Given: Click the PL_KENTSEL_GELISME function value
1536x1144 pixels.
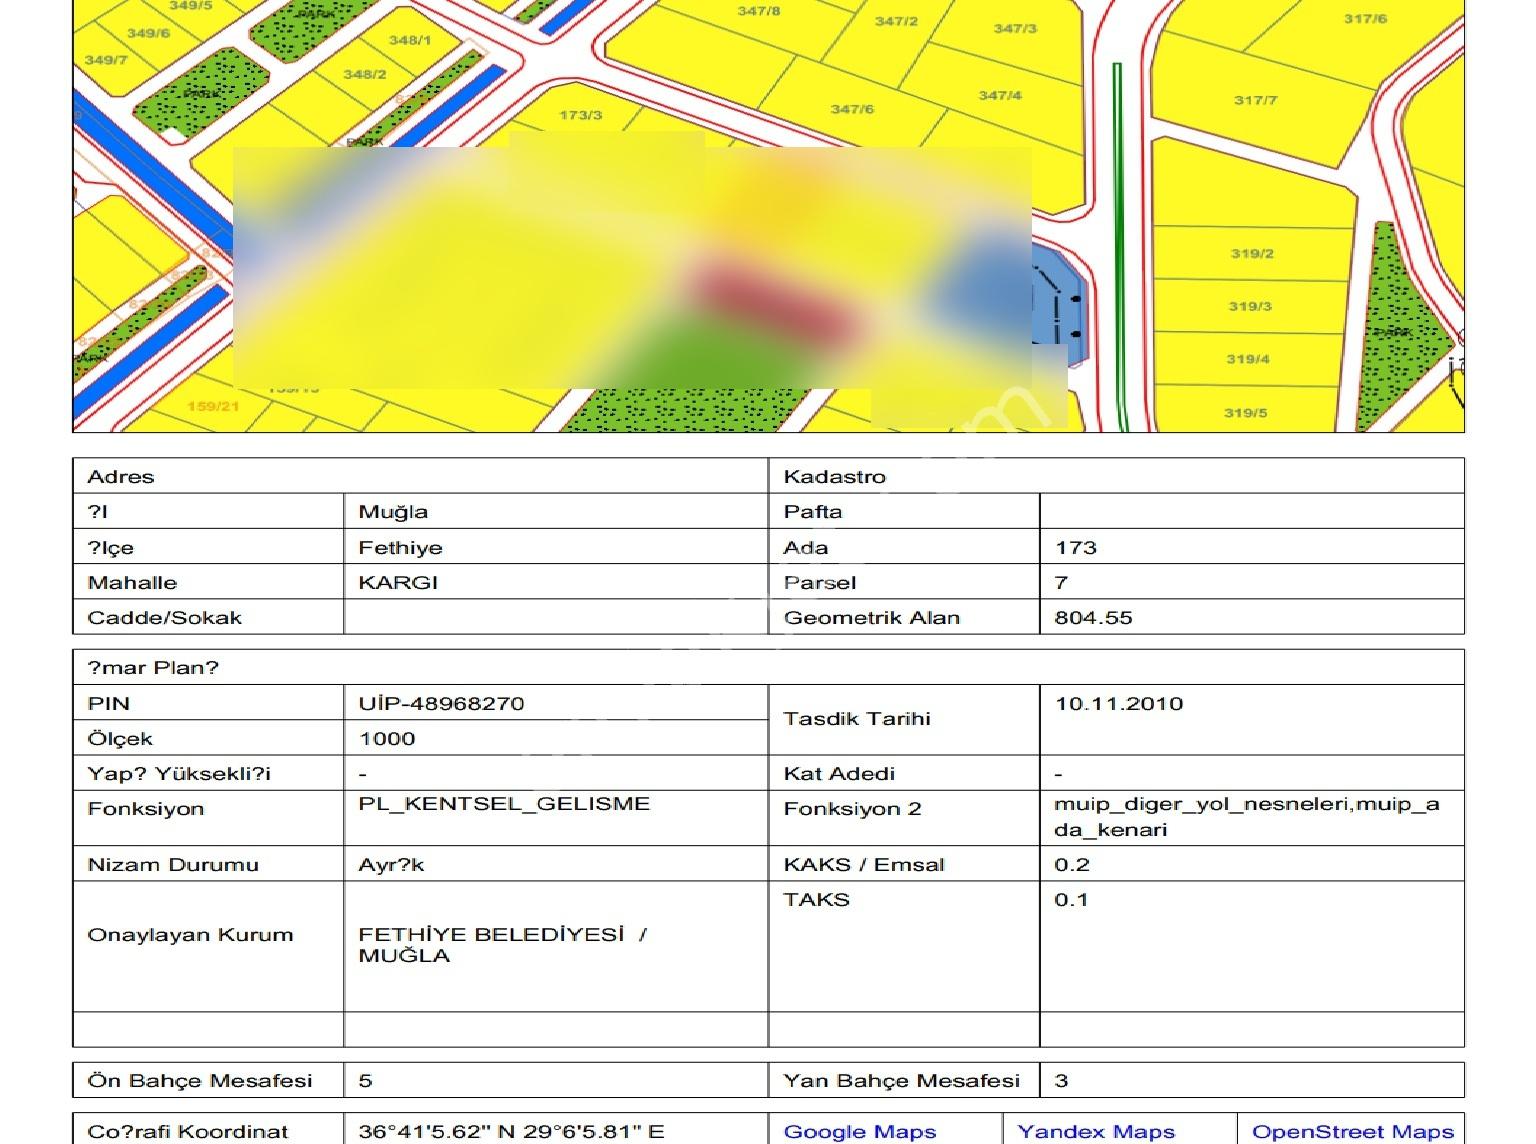Looking at the screenshot, I should click(x=504, y=803).
